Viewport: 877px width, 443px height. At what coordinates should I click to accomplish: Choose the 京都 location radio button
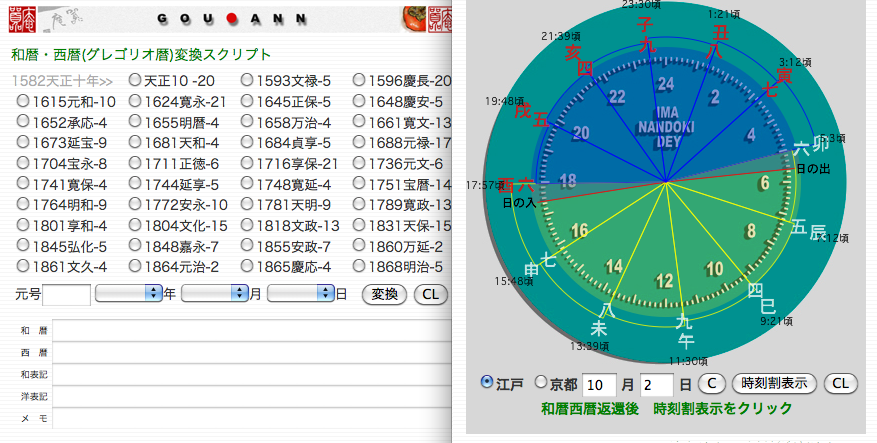click(x=541, y=383)
